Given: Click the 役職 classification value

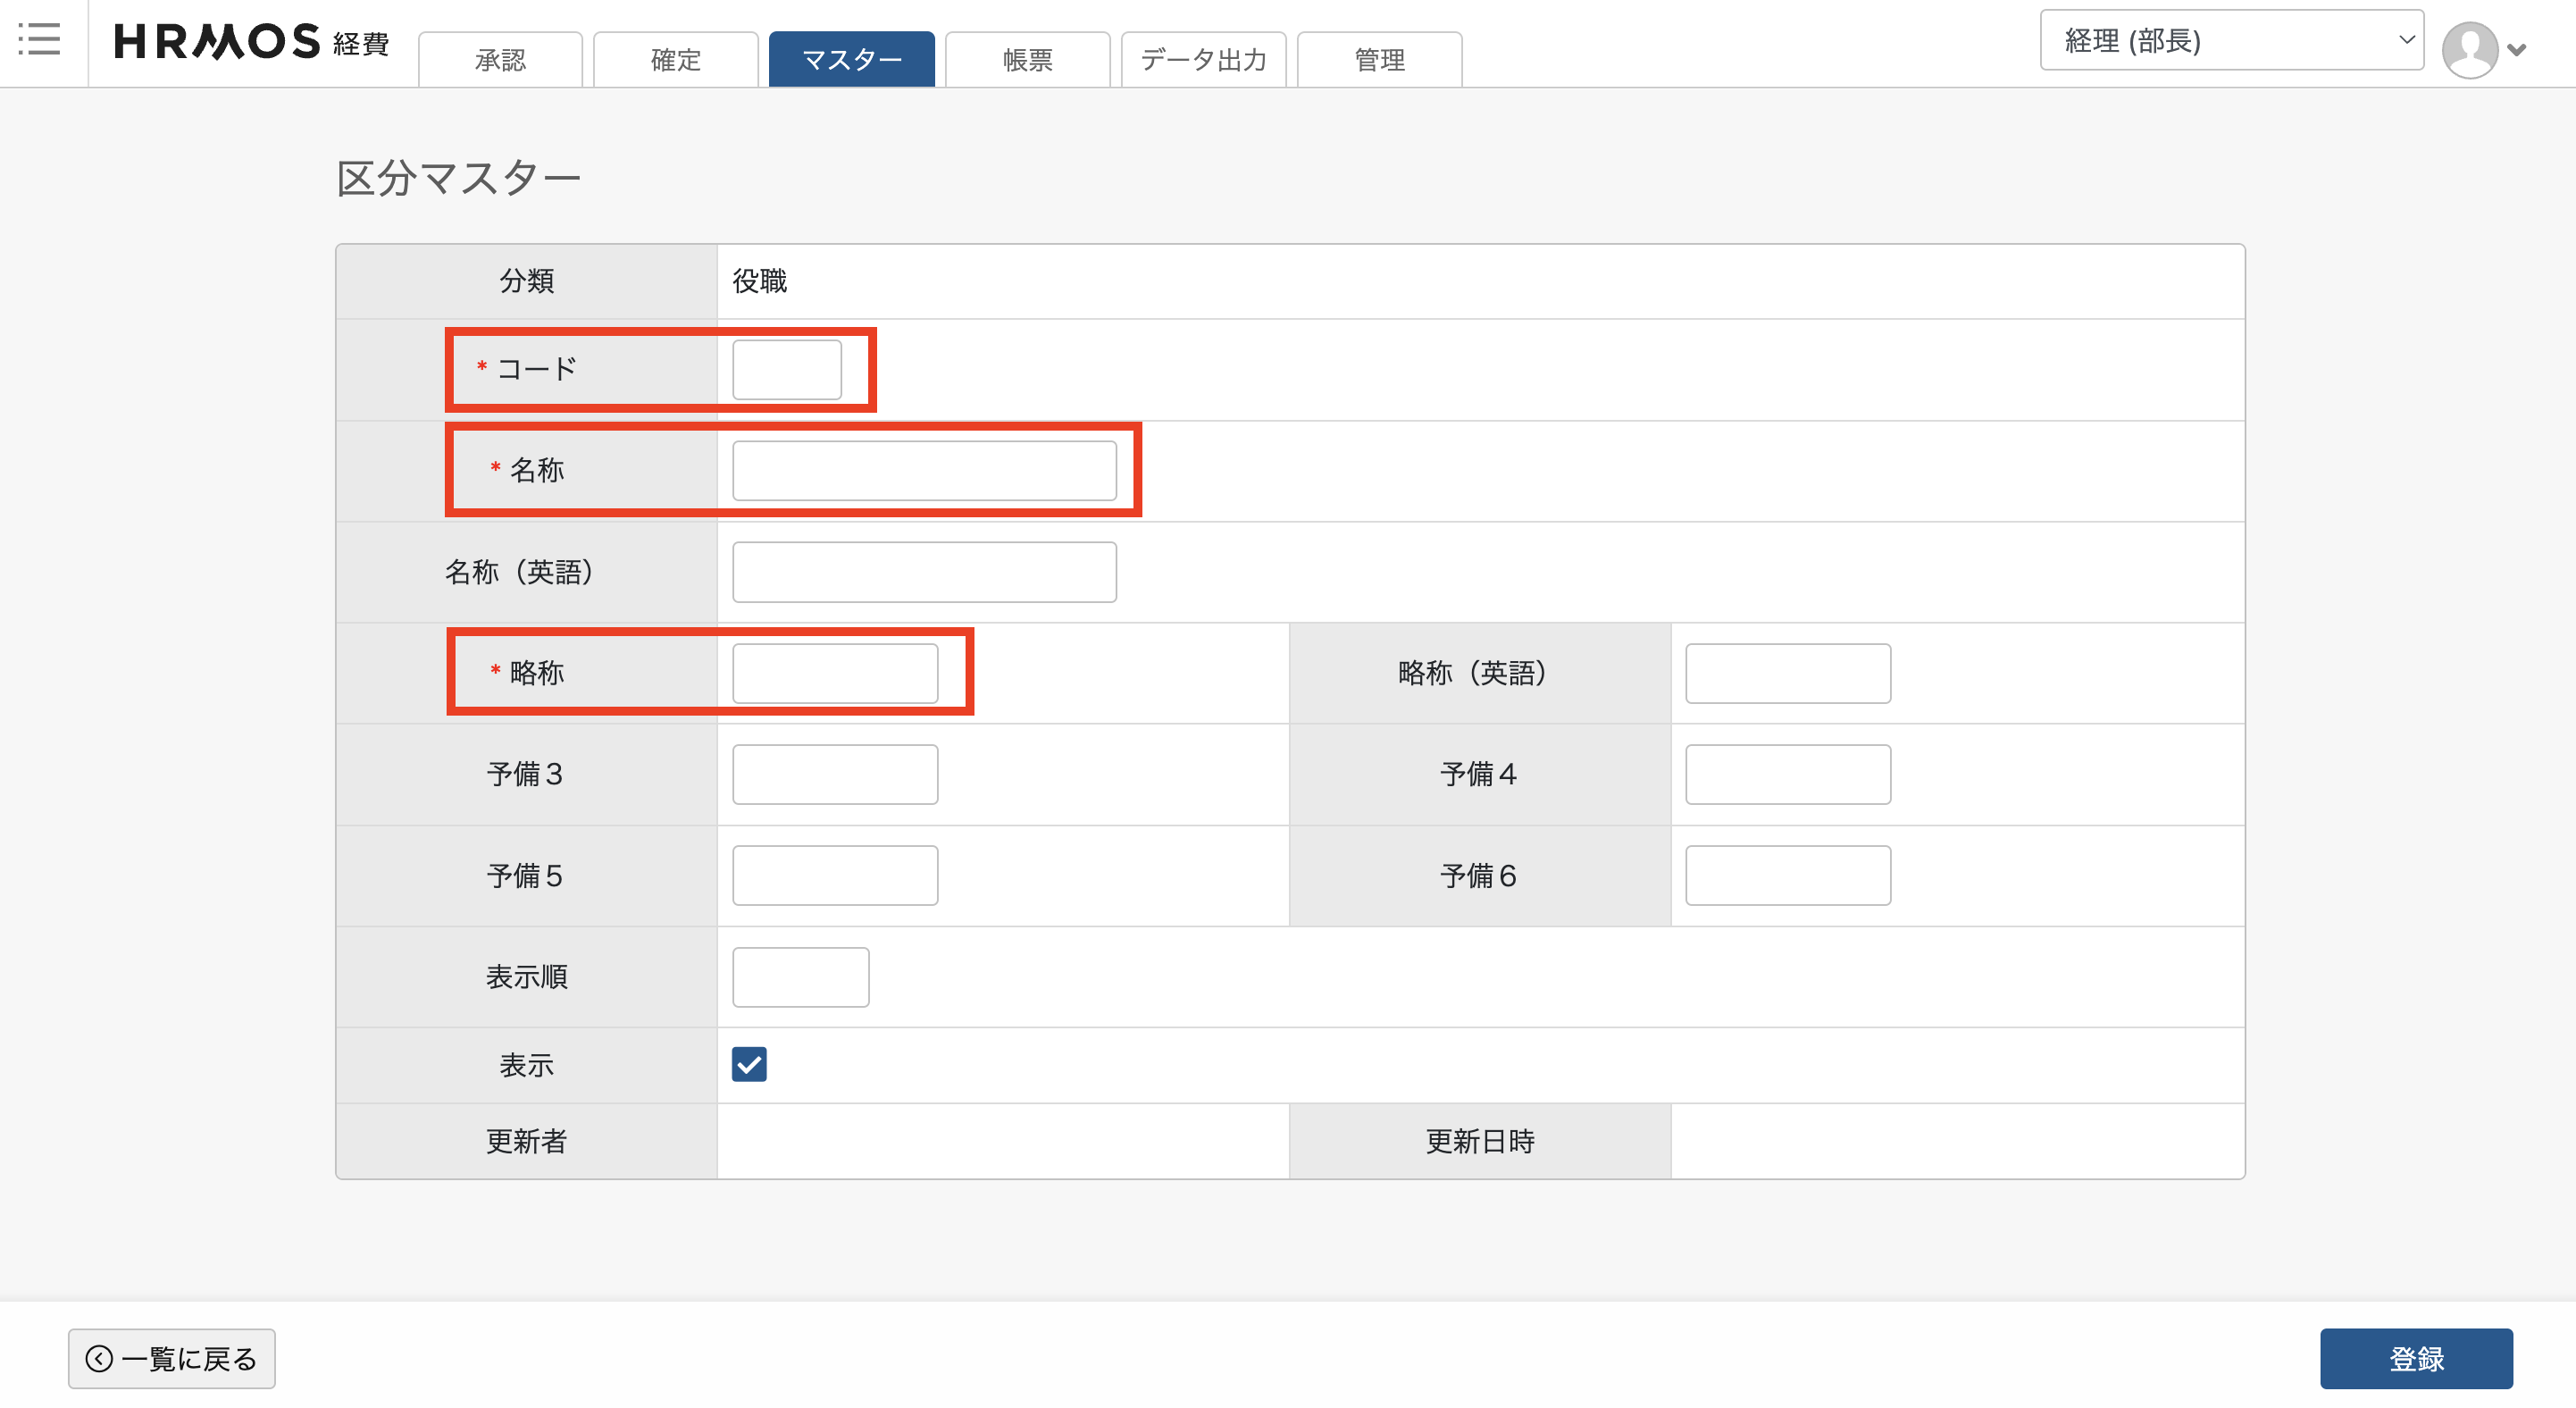Looking at the screenshot, I should tap(759, 281).
